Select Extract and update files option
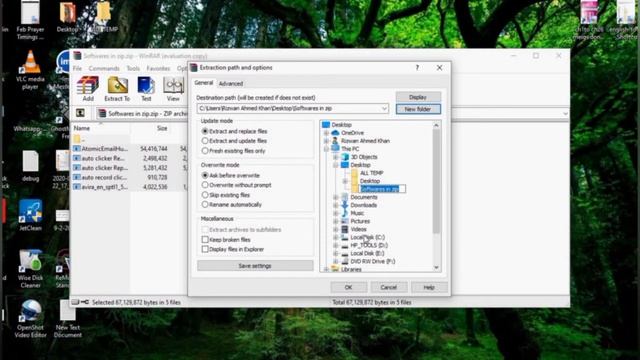Image resolution: width=640 pixels, height=360 pixels. pyautogui.click(x=234, y=141)
